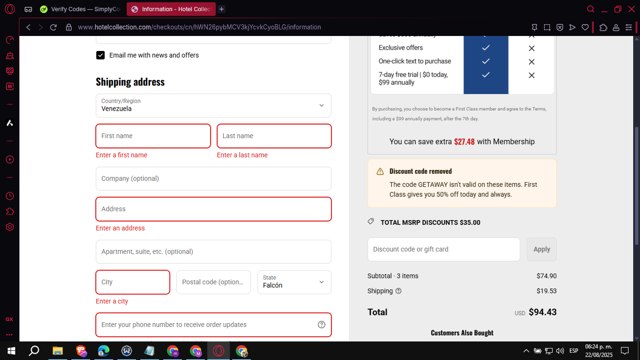Open the Easy Setup sliders icon

[629, 27]
